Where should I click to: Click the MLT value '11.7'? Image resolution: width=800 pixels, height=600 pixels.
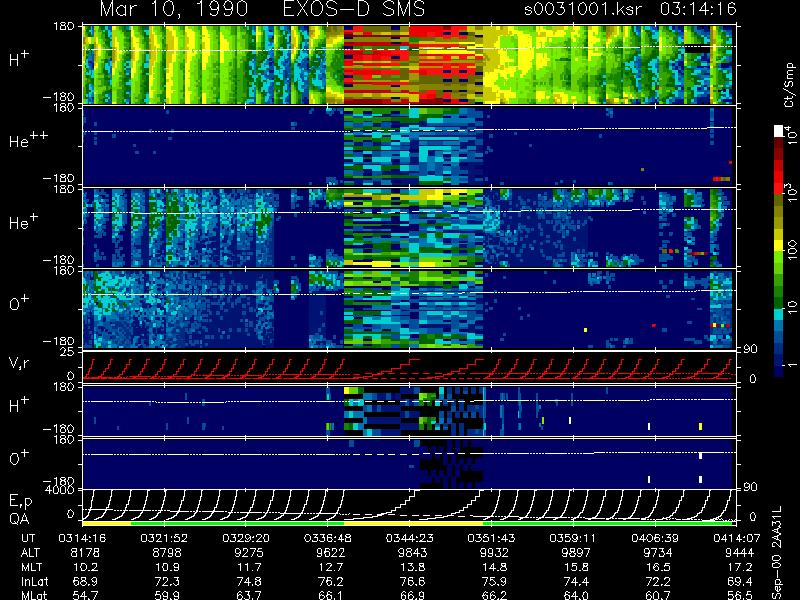tap(249, 567)
